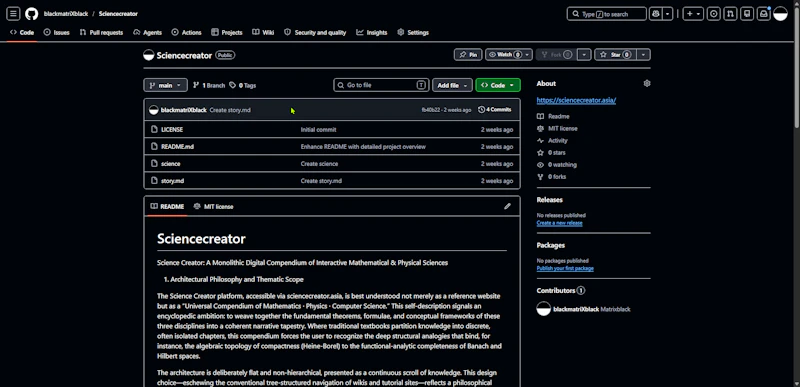Select the Code tab

click(22, 32)
